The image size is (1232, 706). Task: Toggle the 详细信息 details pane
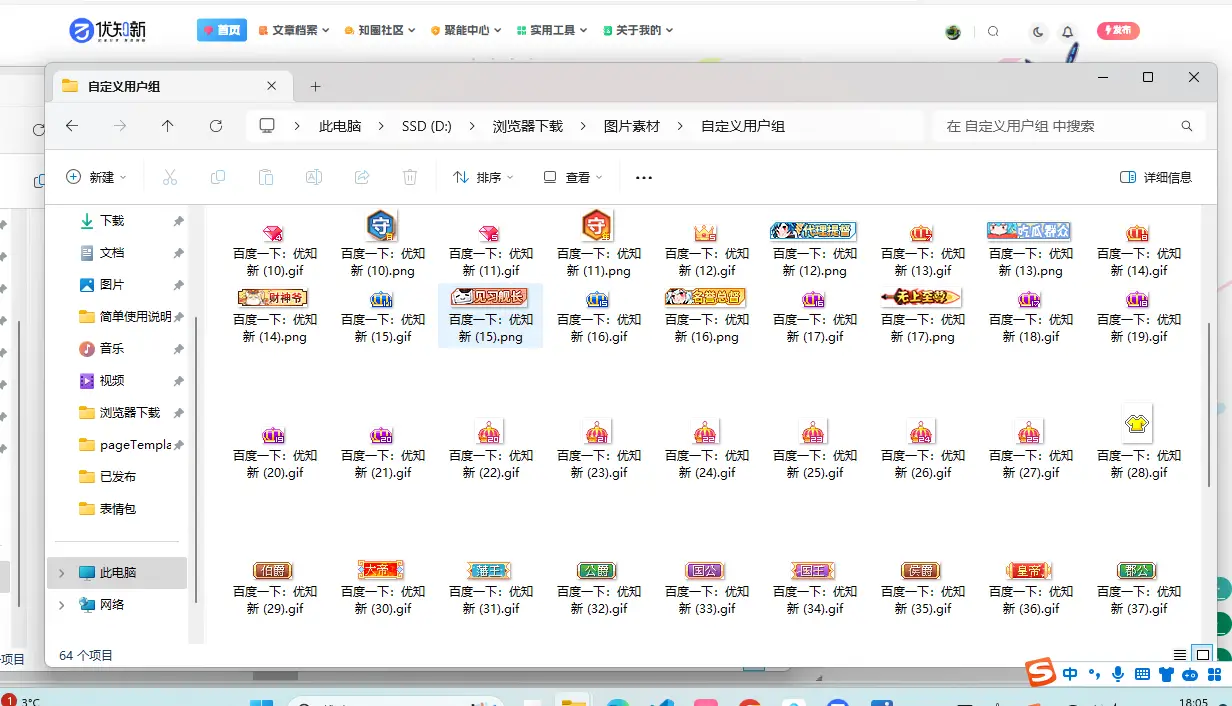click(x=1156, y=177)
